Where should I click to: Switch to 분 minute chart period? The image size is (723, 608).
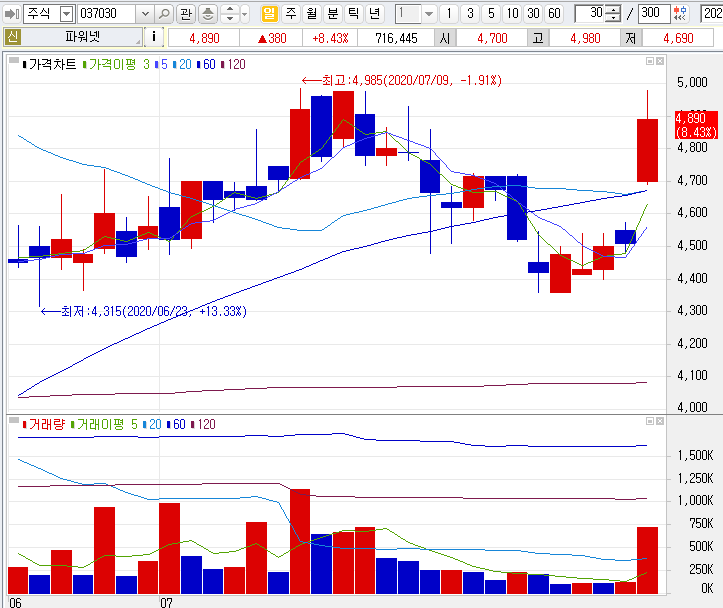coord(332,13)
